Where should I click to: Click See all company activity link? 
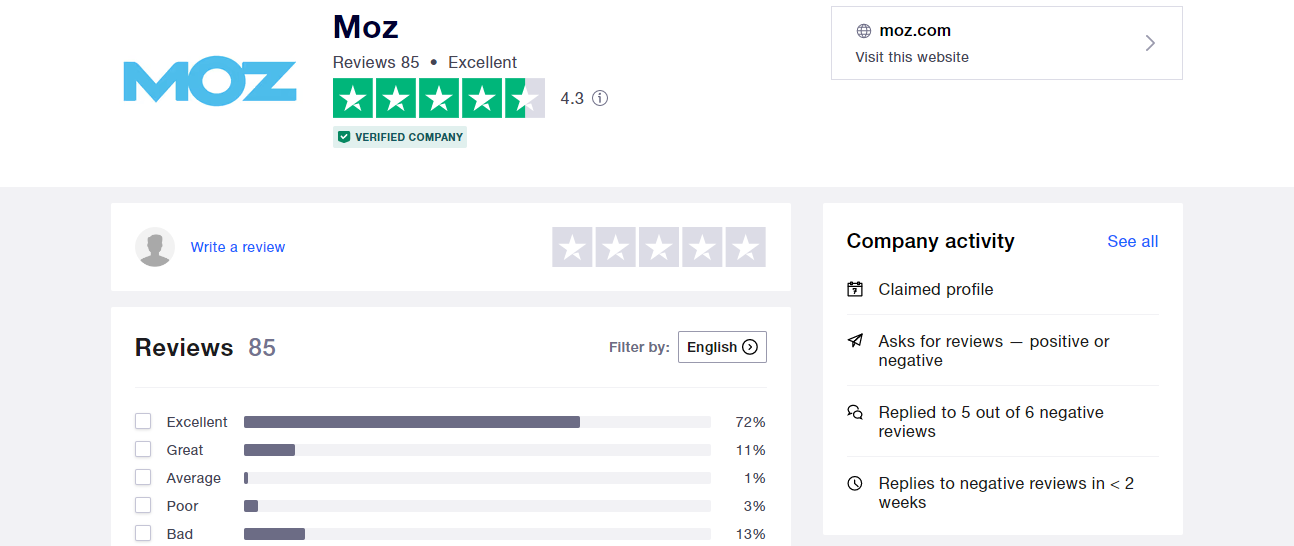1133,241
